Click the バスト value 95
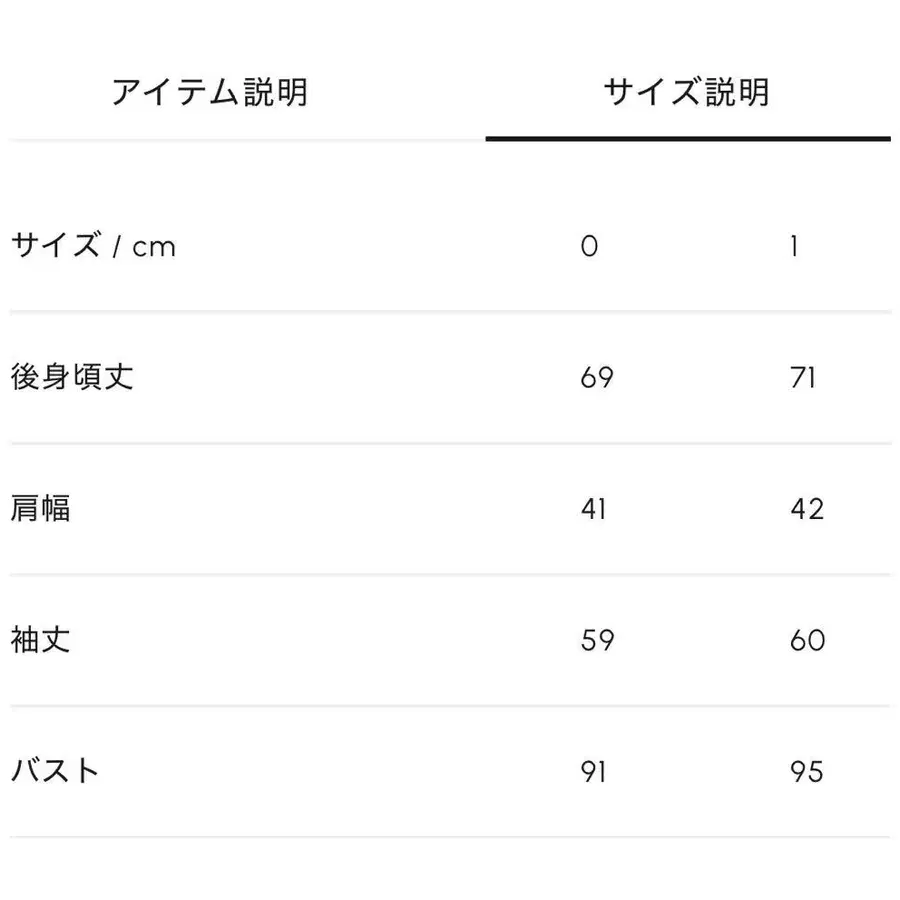Screen dimensions: 900x900 coord(803,771)
